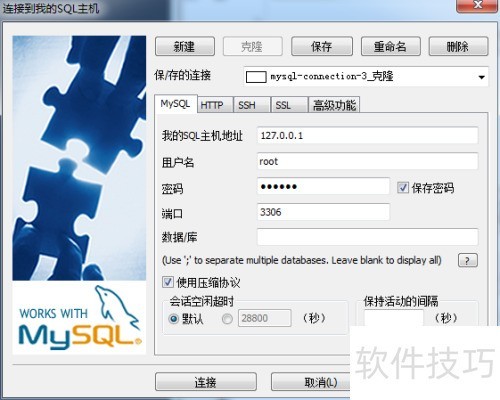The height and width of the screenshot is (400, 500).
Task: Click the 重命名 button
Action: tap(391, 46)
